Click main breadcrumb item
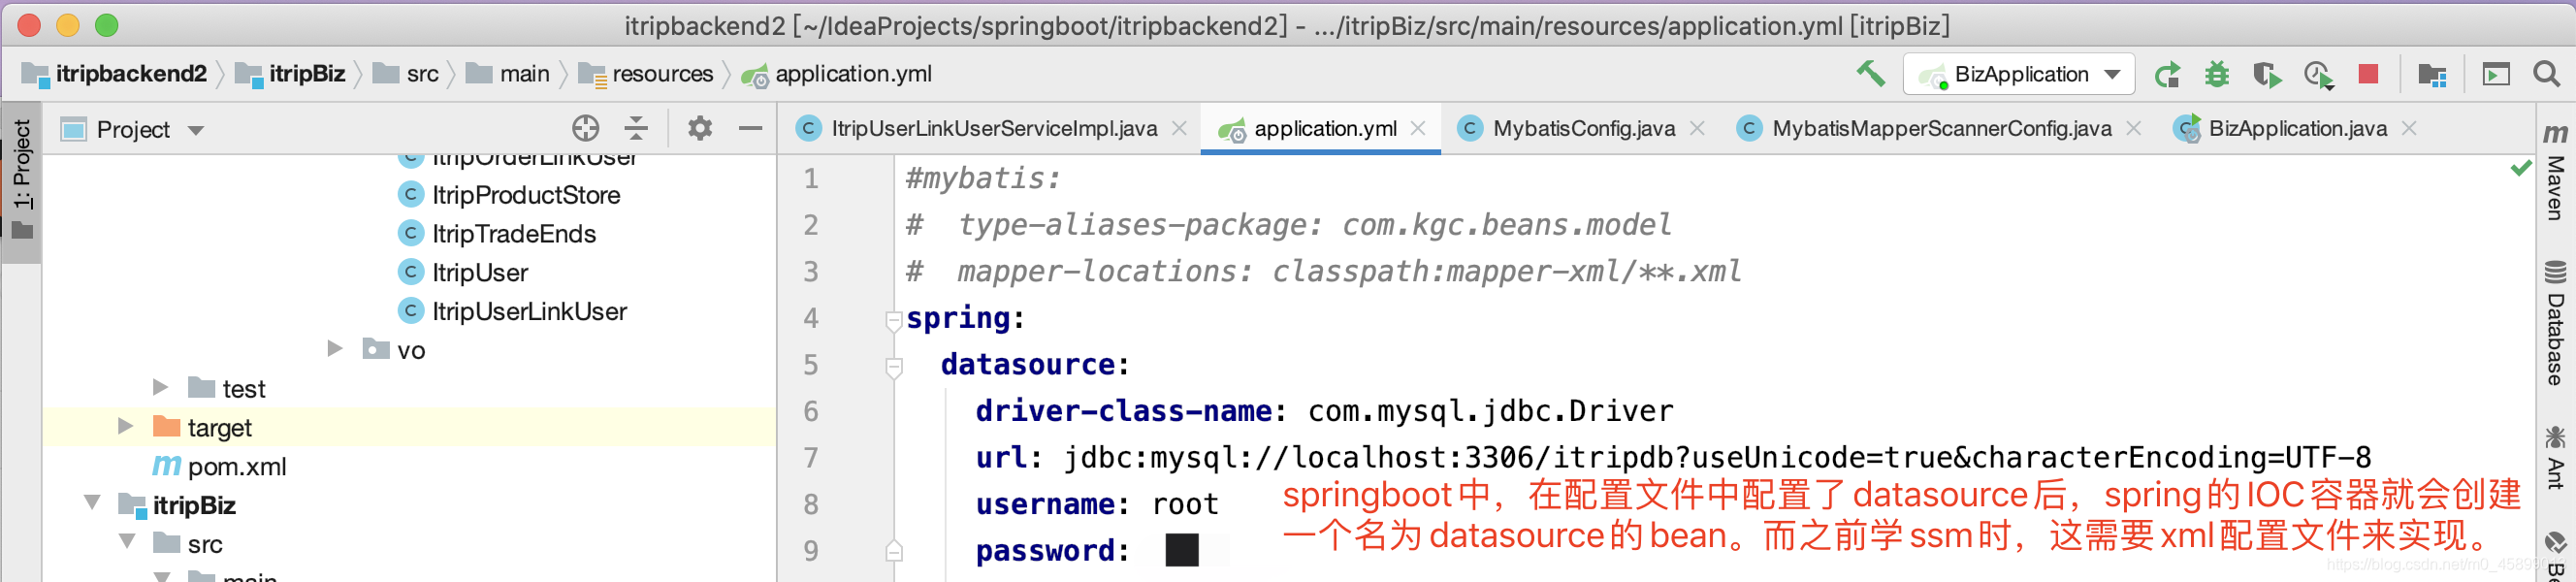The height and width of the screenshot is (582, 2576). coord(508,74)
